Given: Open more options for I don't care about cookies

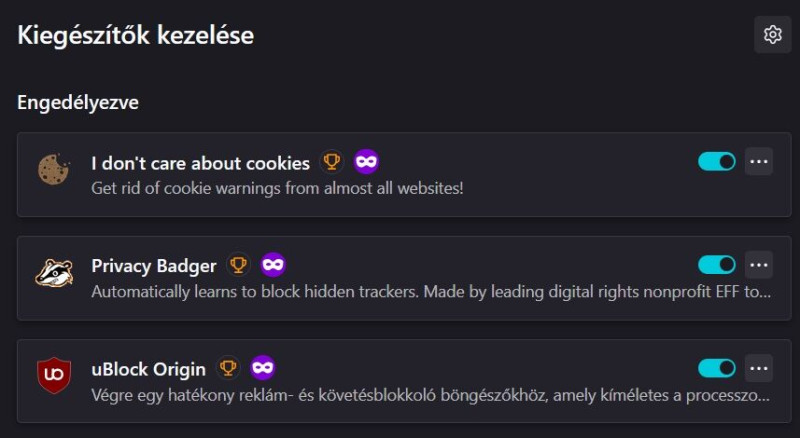Looking at the screenshot, I should pos(759,161).
